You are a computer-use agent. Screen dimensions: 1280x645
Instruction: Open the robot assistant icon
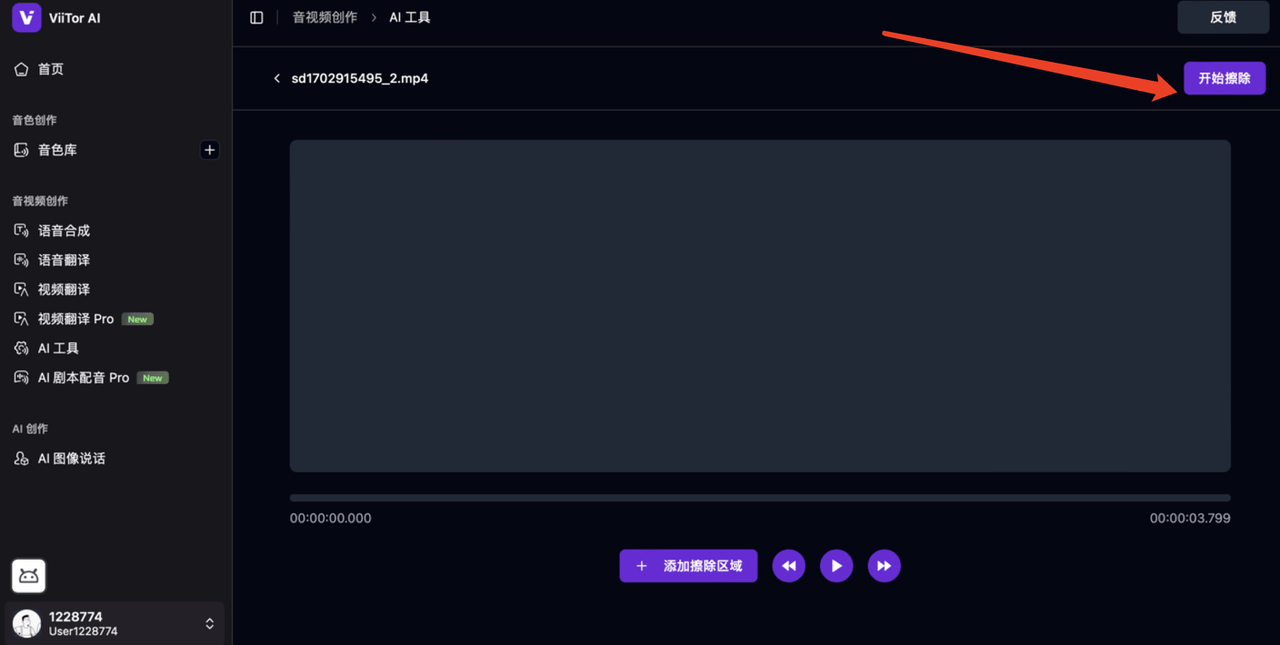point(29,576)
